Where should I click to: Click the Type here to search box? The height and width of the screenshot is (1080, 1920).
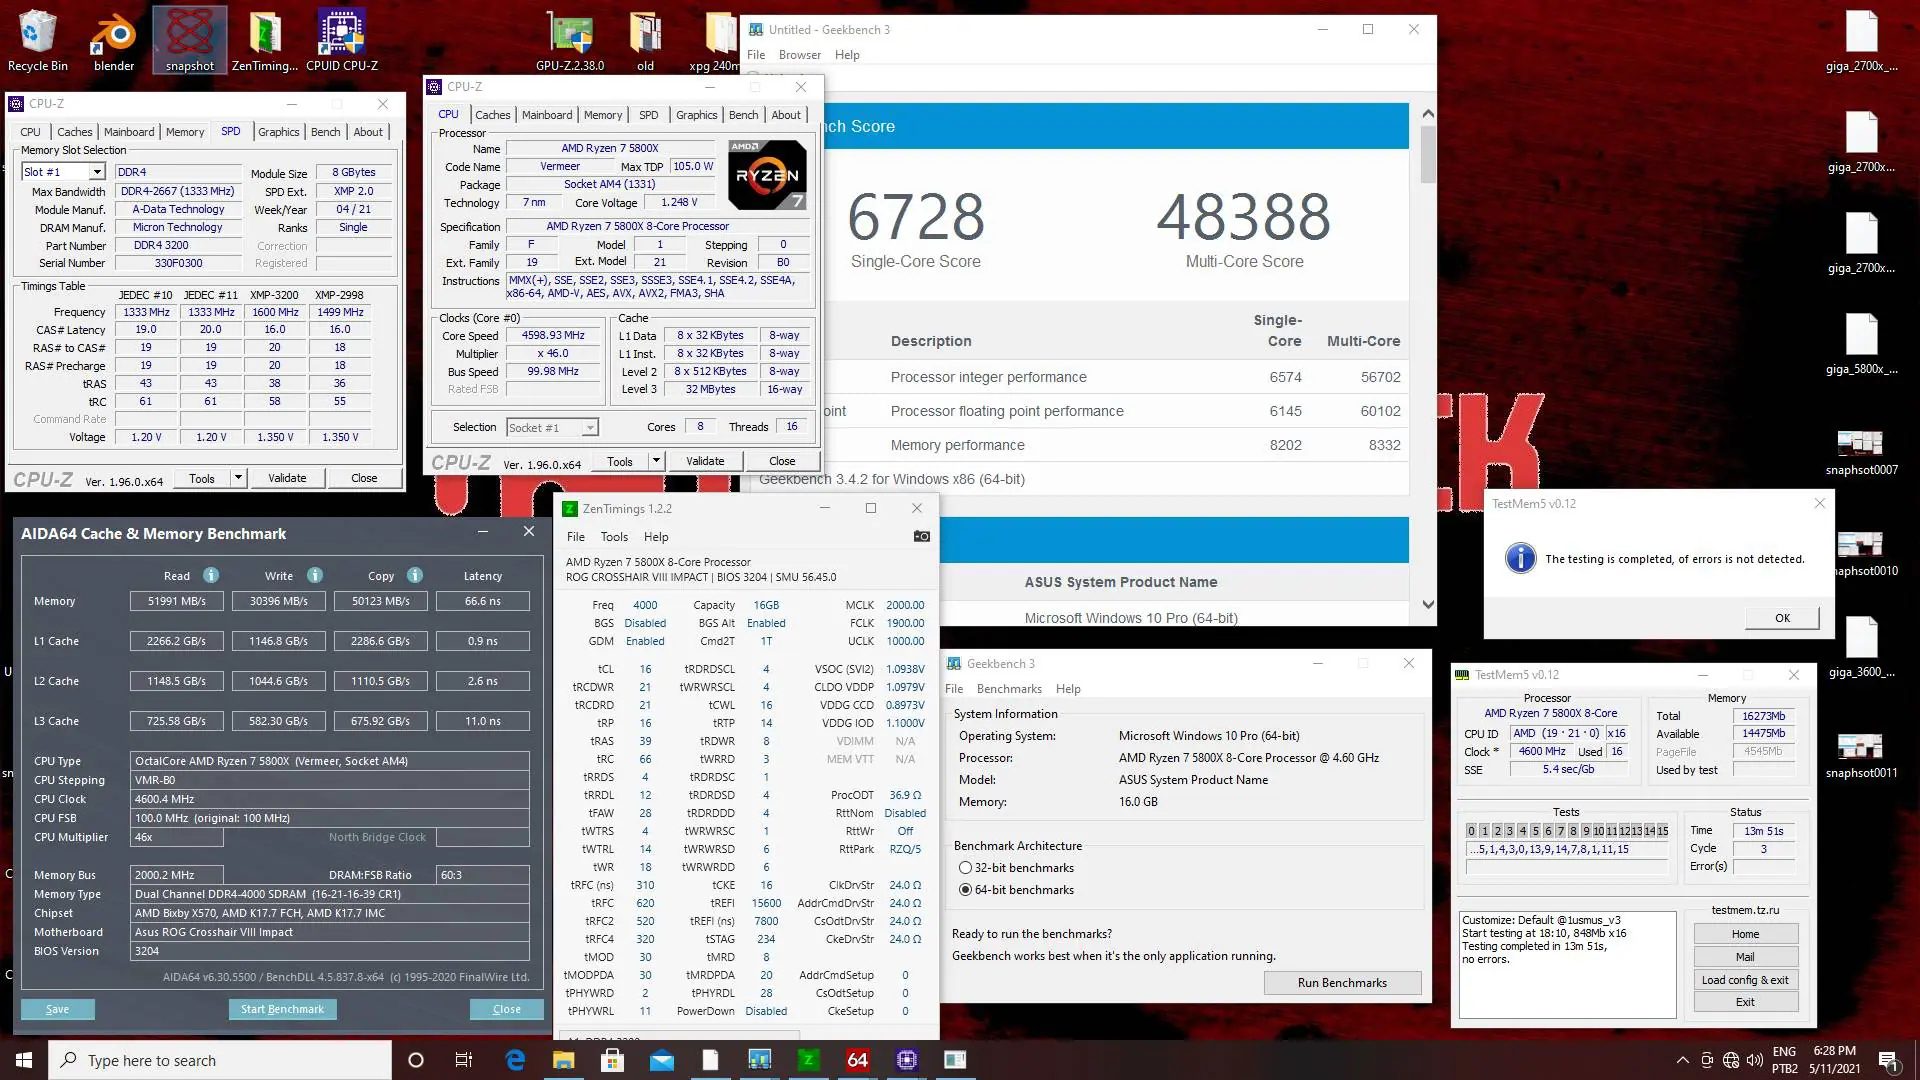[220, 1060]
